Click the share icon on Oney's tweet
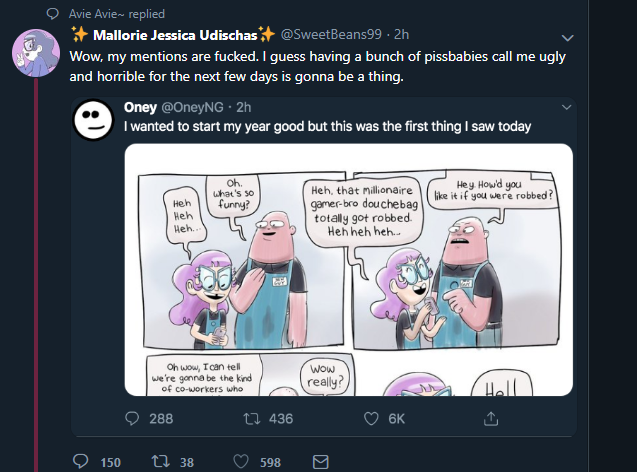Screen dimensions: 637x472 [491, 418]
